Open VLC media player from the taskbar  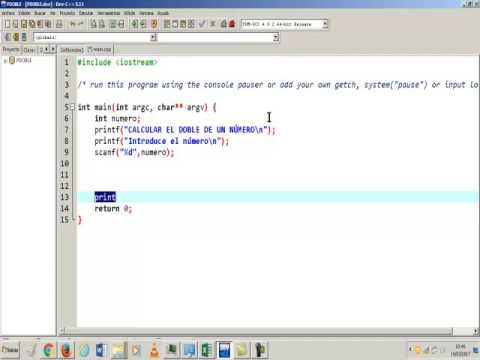[x=154, y=350]
